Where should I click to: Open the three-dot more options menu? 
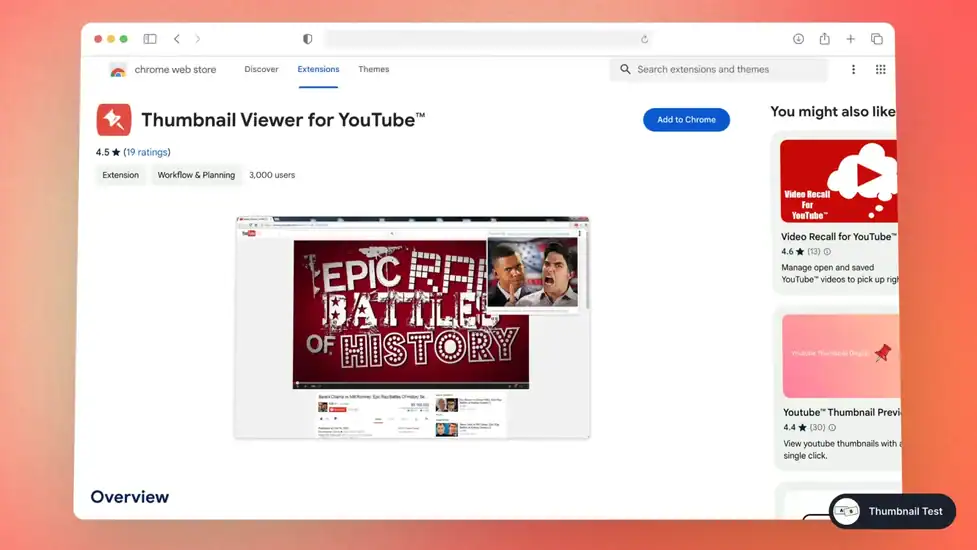[853, 70]
